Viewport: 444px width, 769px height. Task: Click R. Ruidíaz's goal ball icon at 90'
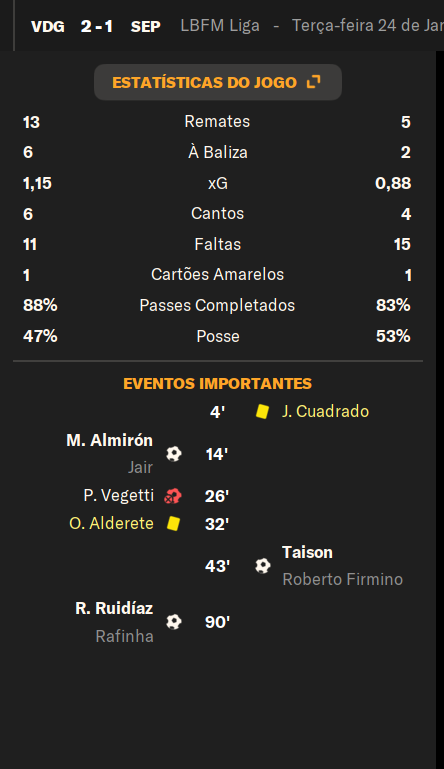tap(174, 622)
